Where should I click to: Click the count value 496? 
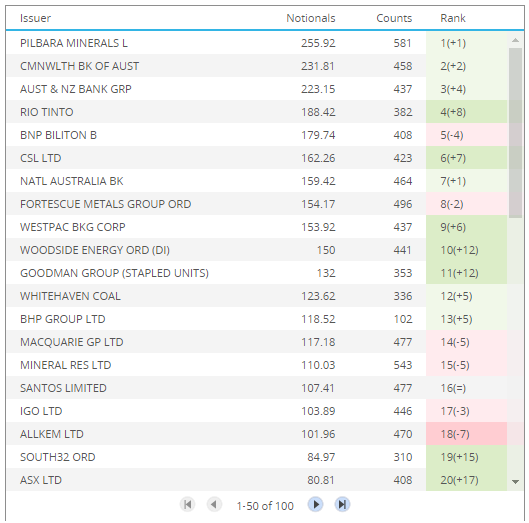[402, 204]
